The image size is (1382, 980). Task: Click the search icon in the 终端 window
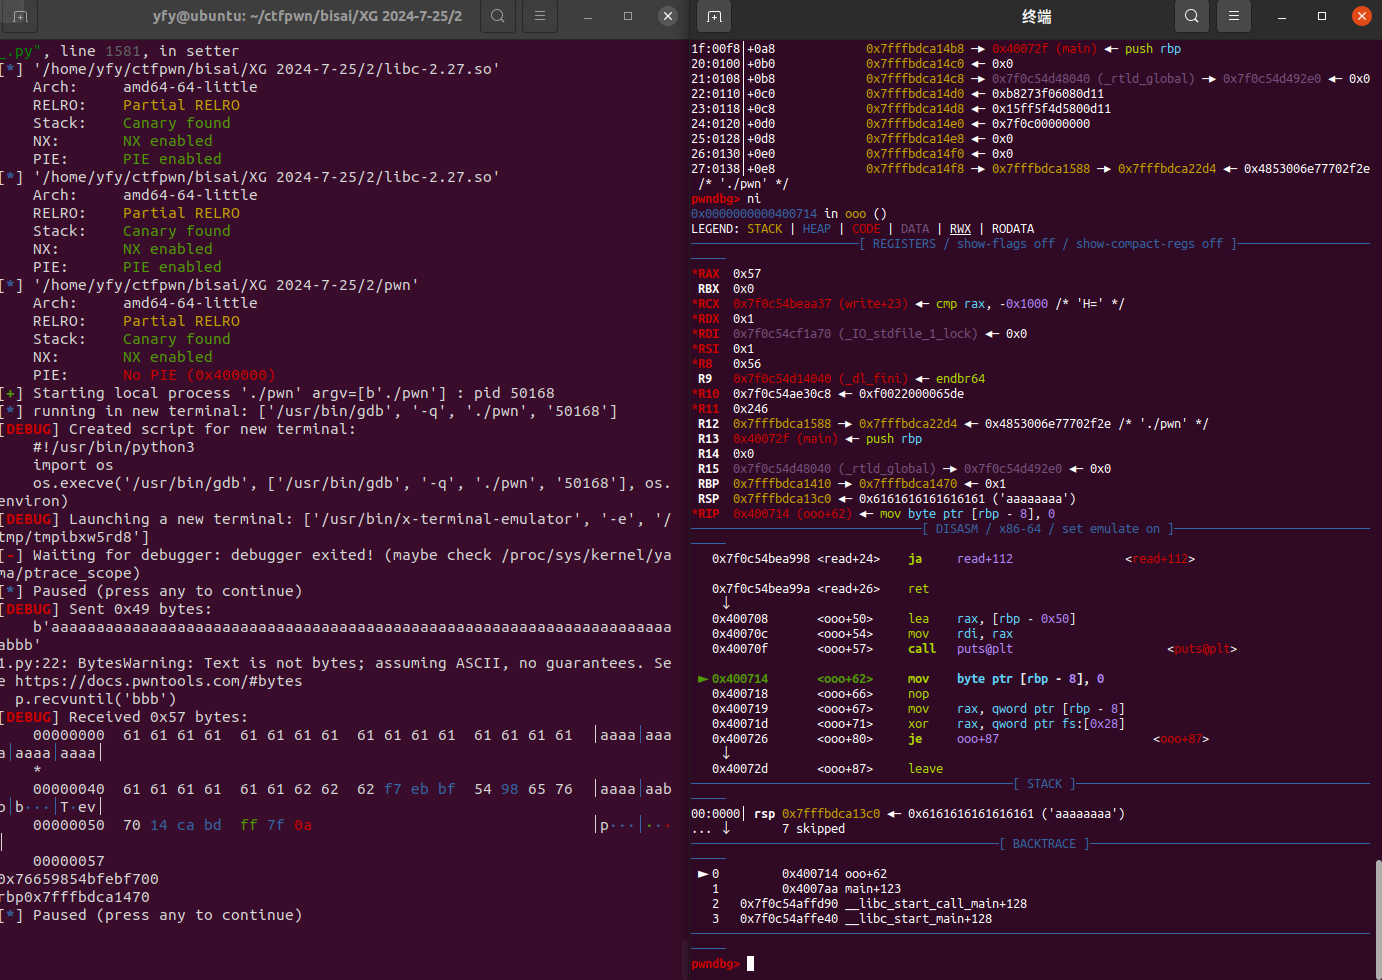(1192, 16)
